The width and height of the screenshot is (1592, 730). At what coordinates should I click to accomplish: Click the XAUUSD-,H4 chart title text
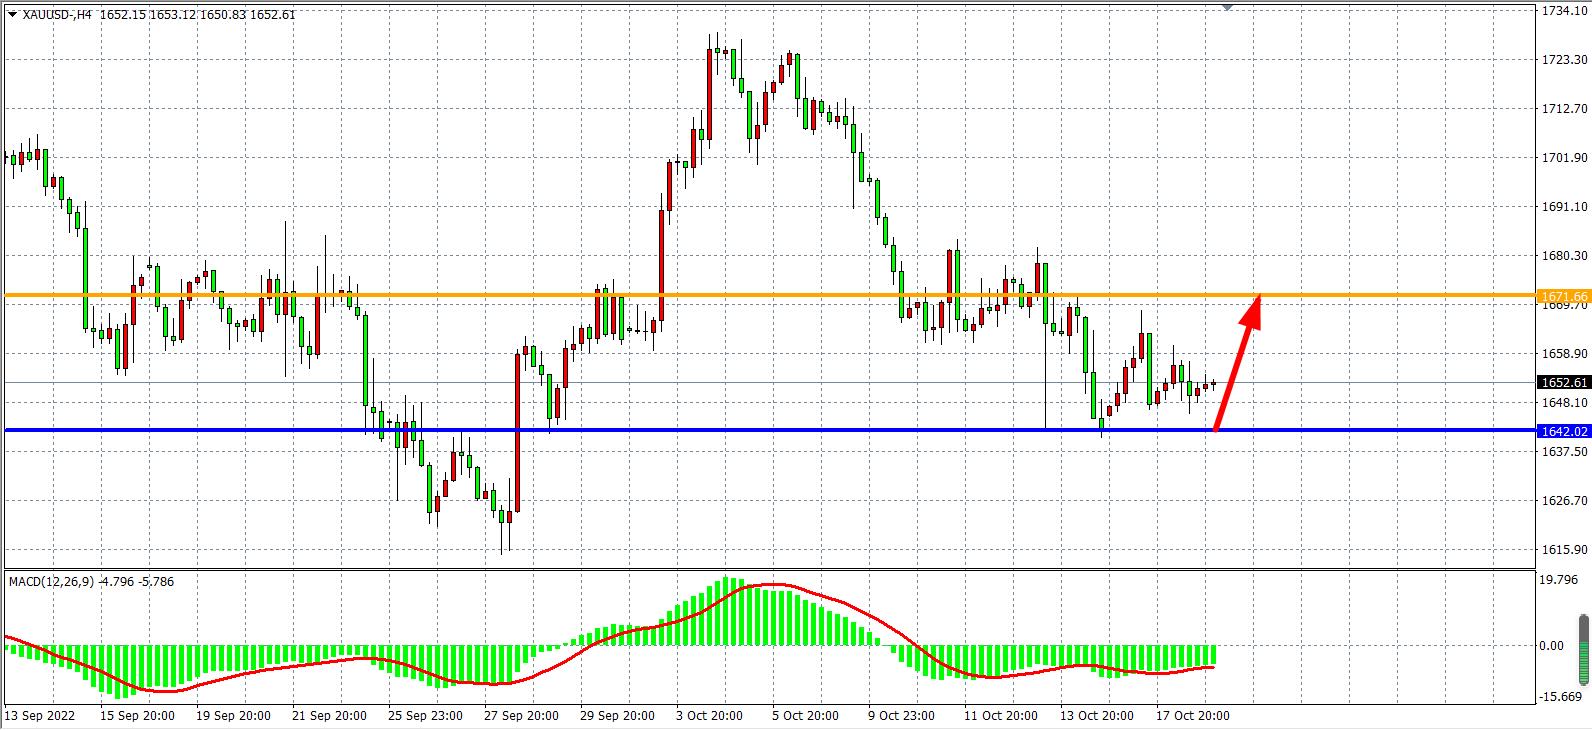point(59,15)
